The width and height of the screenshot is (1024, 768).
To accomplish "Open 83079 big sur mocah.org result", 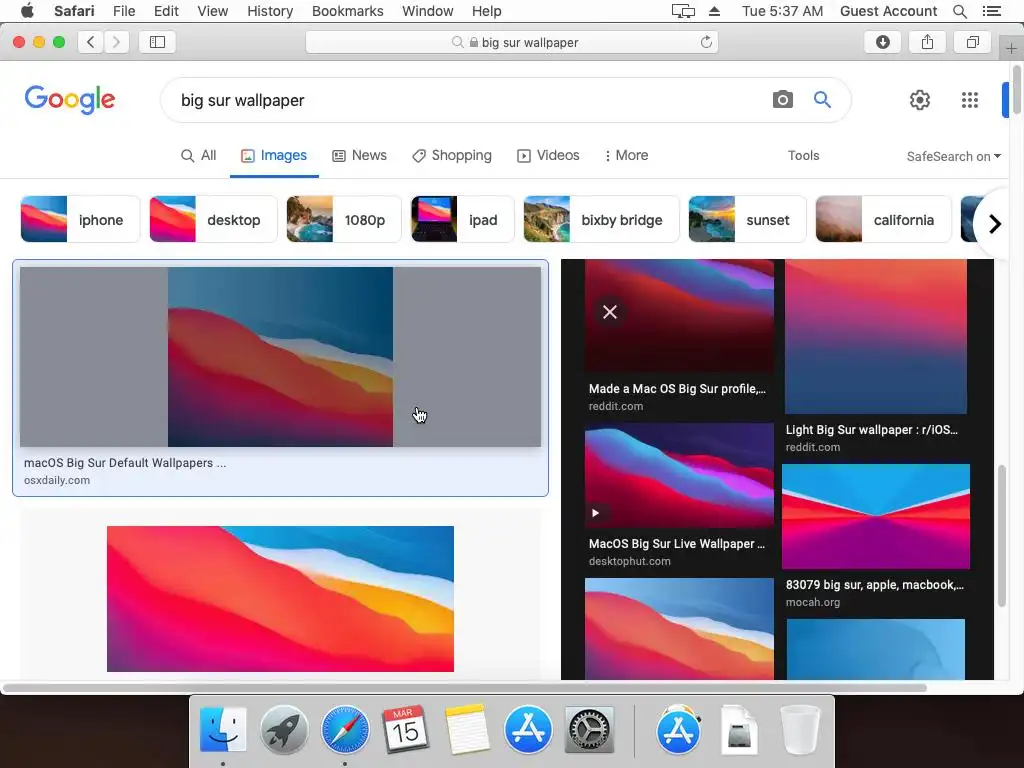I will coord(874,584).
